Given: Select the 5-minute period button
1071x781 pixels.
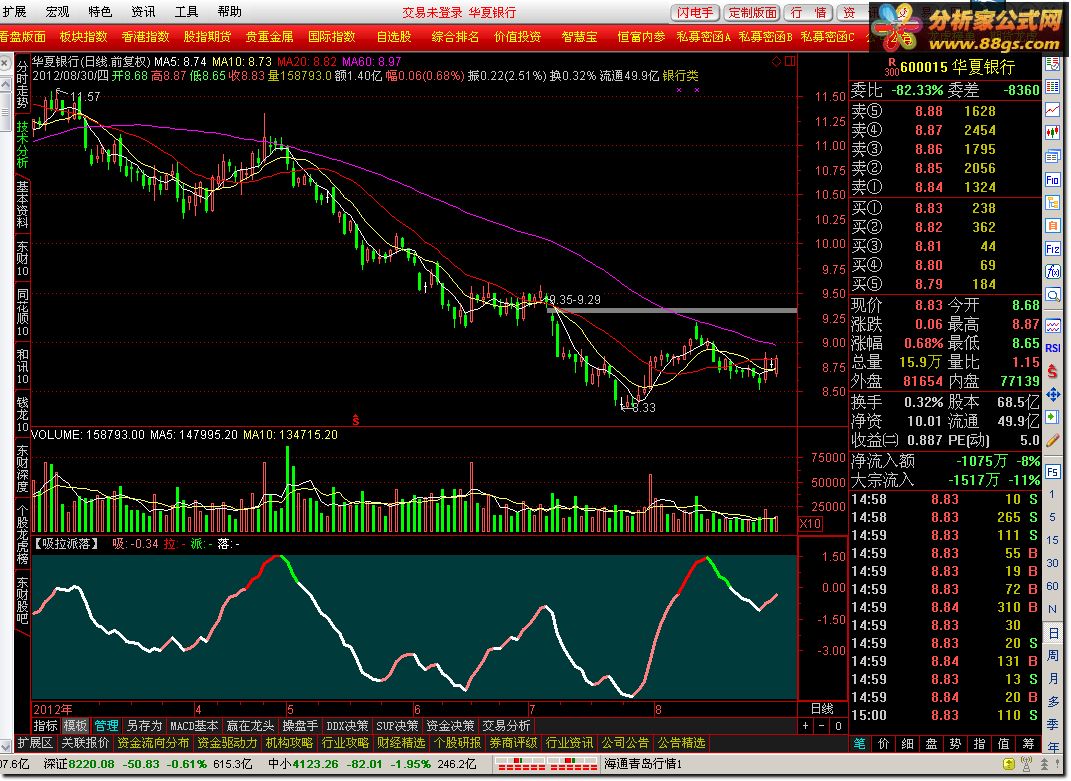Looking at the screenshot, I should click(1053, 517).
